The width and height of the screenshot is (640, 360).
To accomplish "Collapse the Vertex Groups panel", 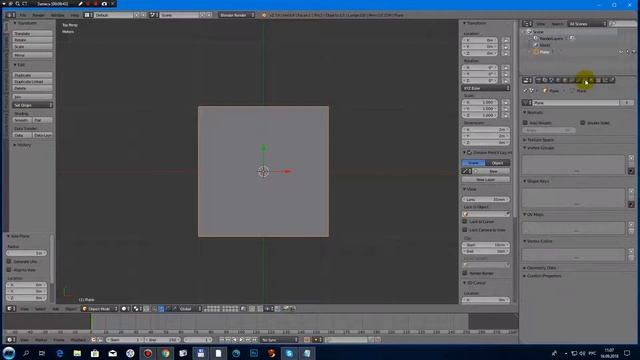I will tap(539, 148).
